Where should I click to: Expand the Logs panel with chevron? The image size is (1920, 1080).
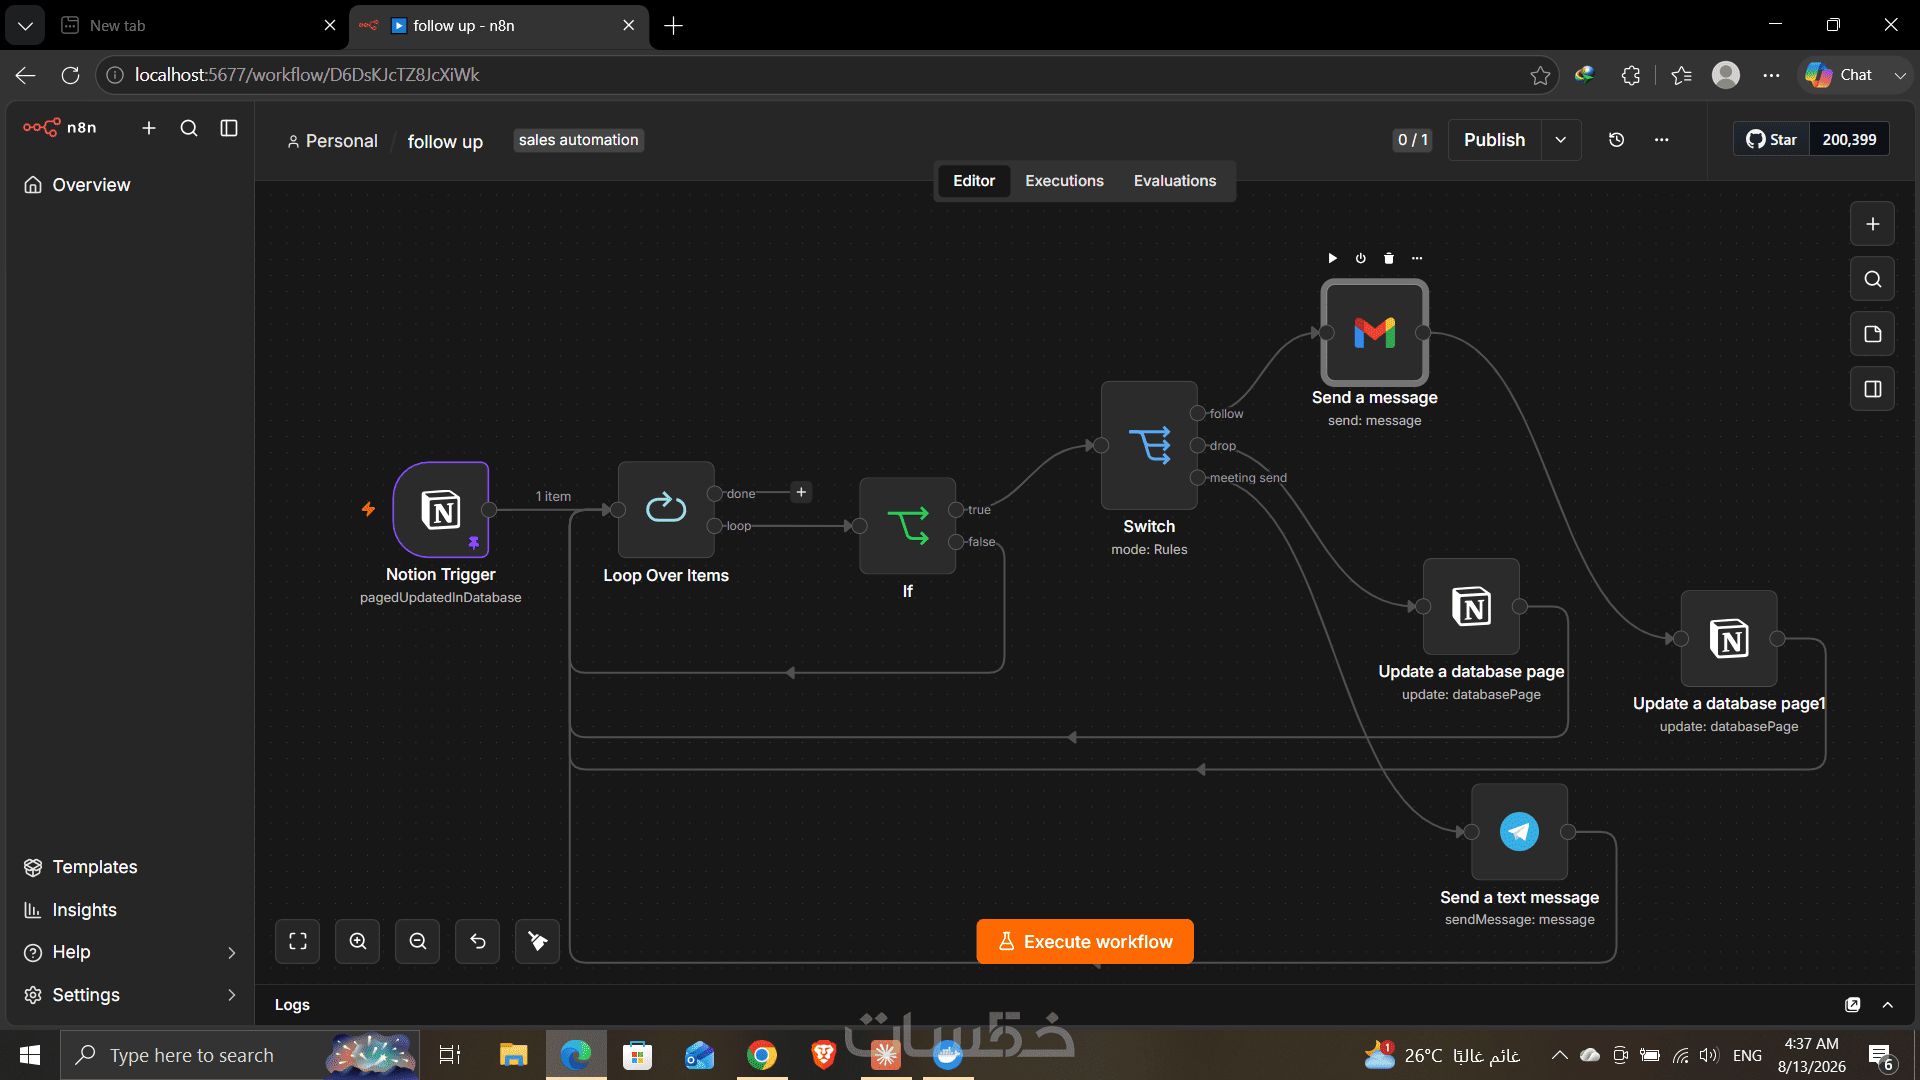[x=1888, y=1005]
